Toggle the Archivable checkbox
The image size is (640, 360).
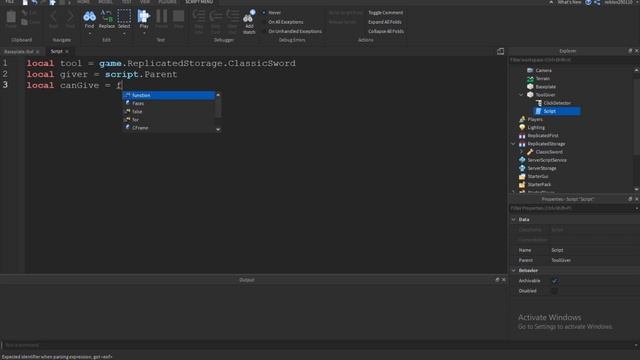click(x=554, y=281)
